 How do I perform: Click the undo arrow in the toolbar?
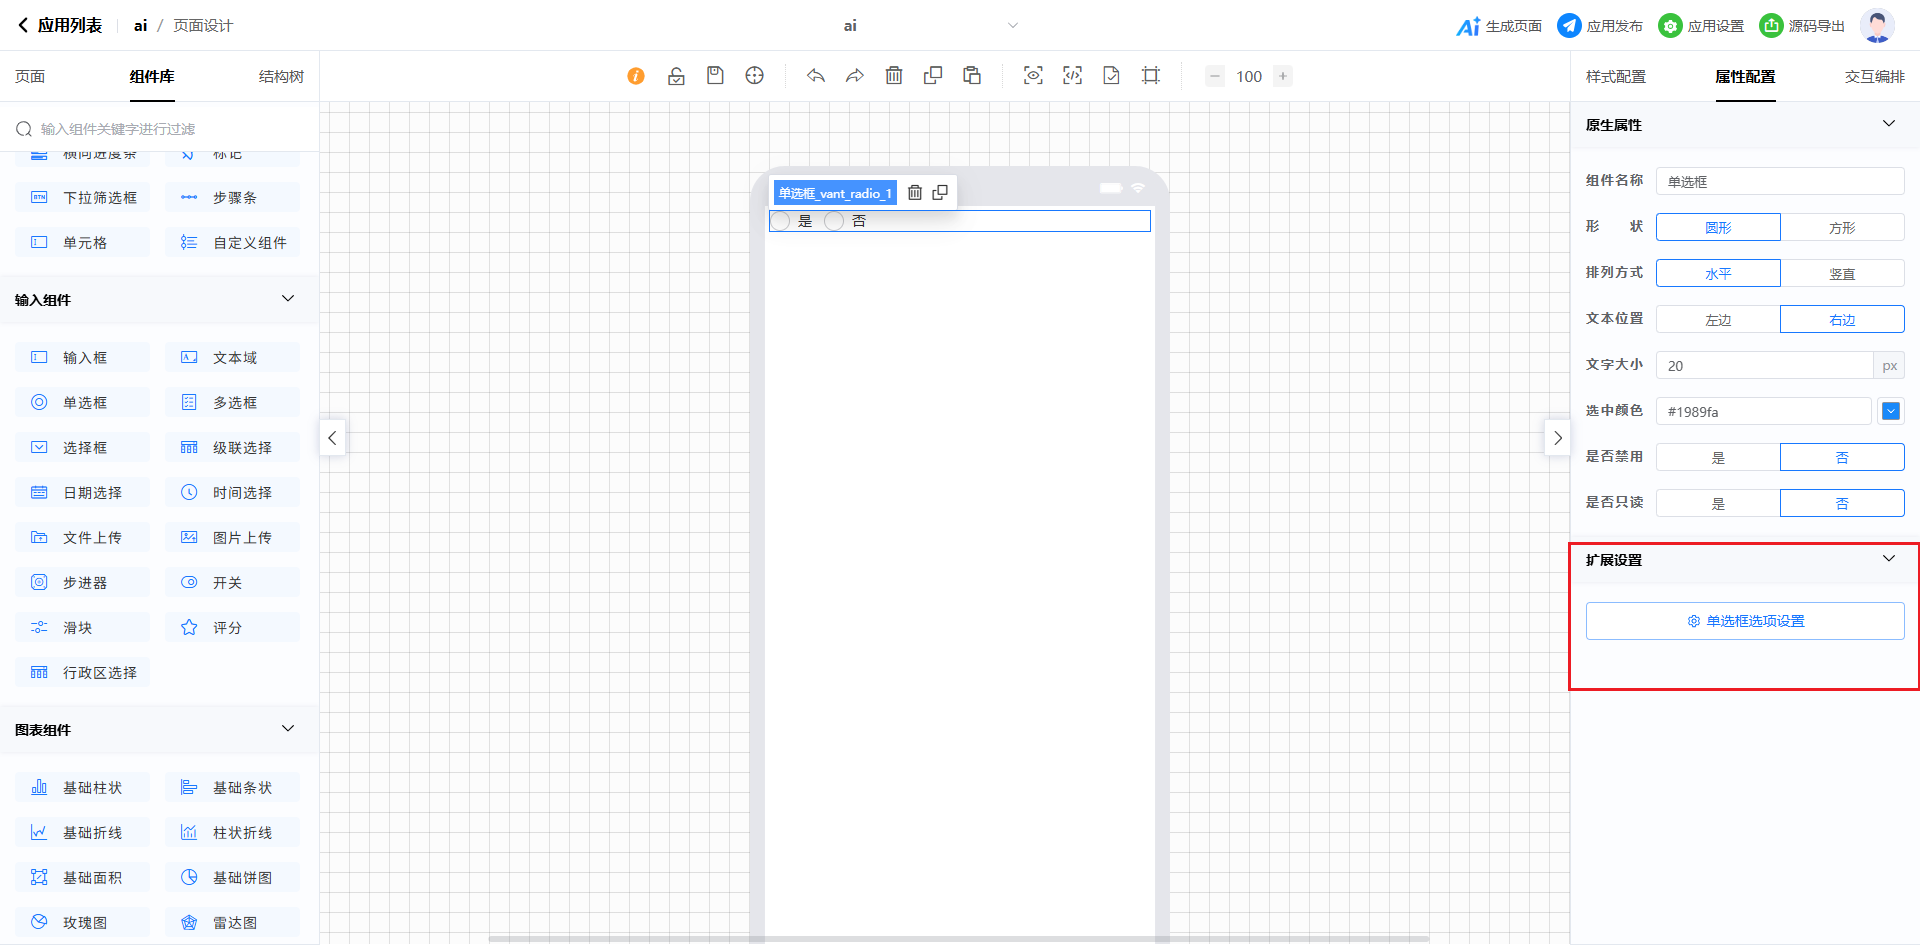tap(816, 76)
